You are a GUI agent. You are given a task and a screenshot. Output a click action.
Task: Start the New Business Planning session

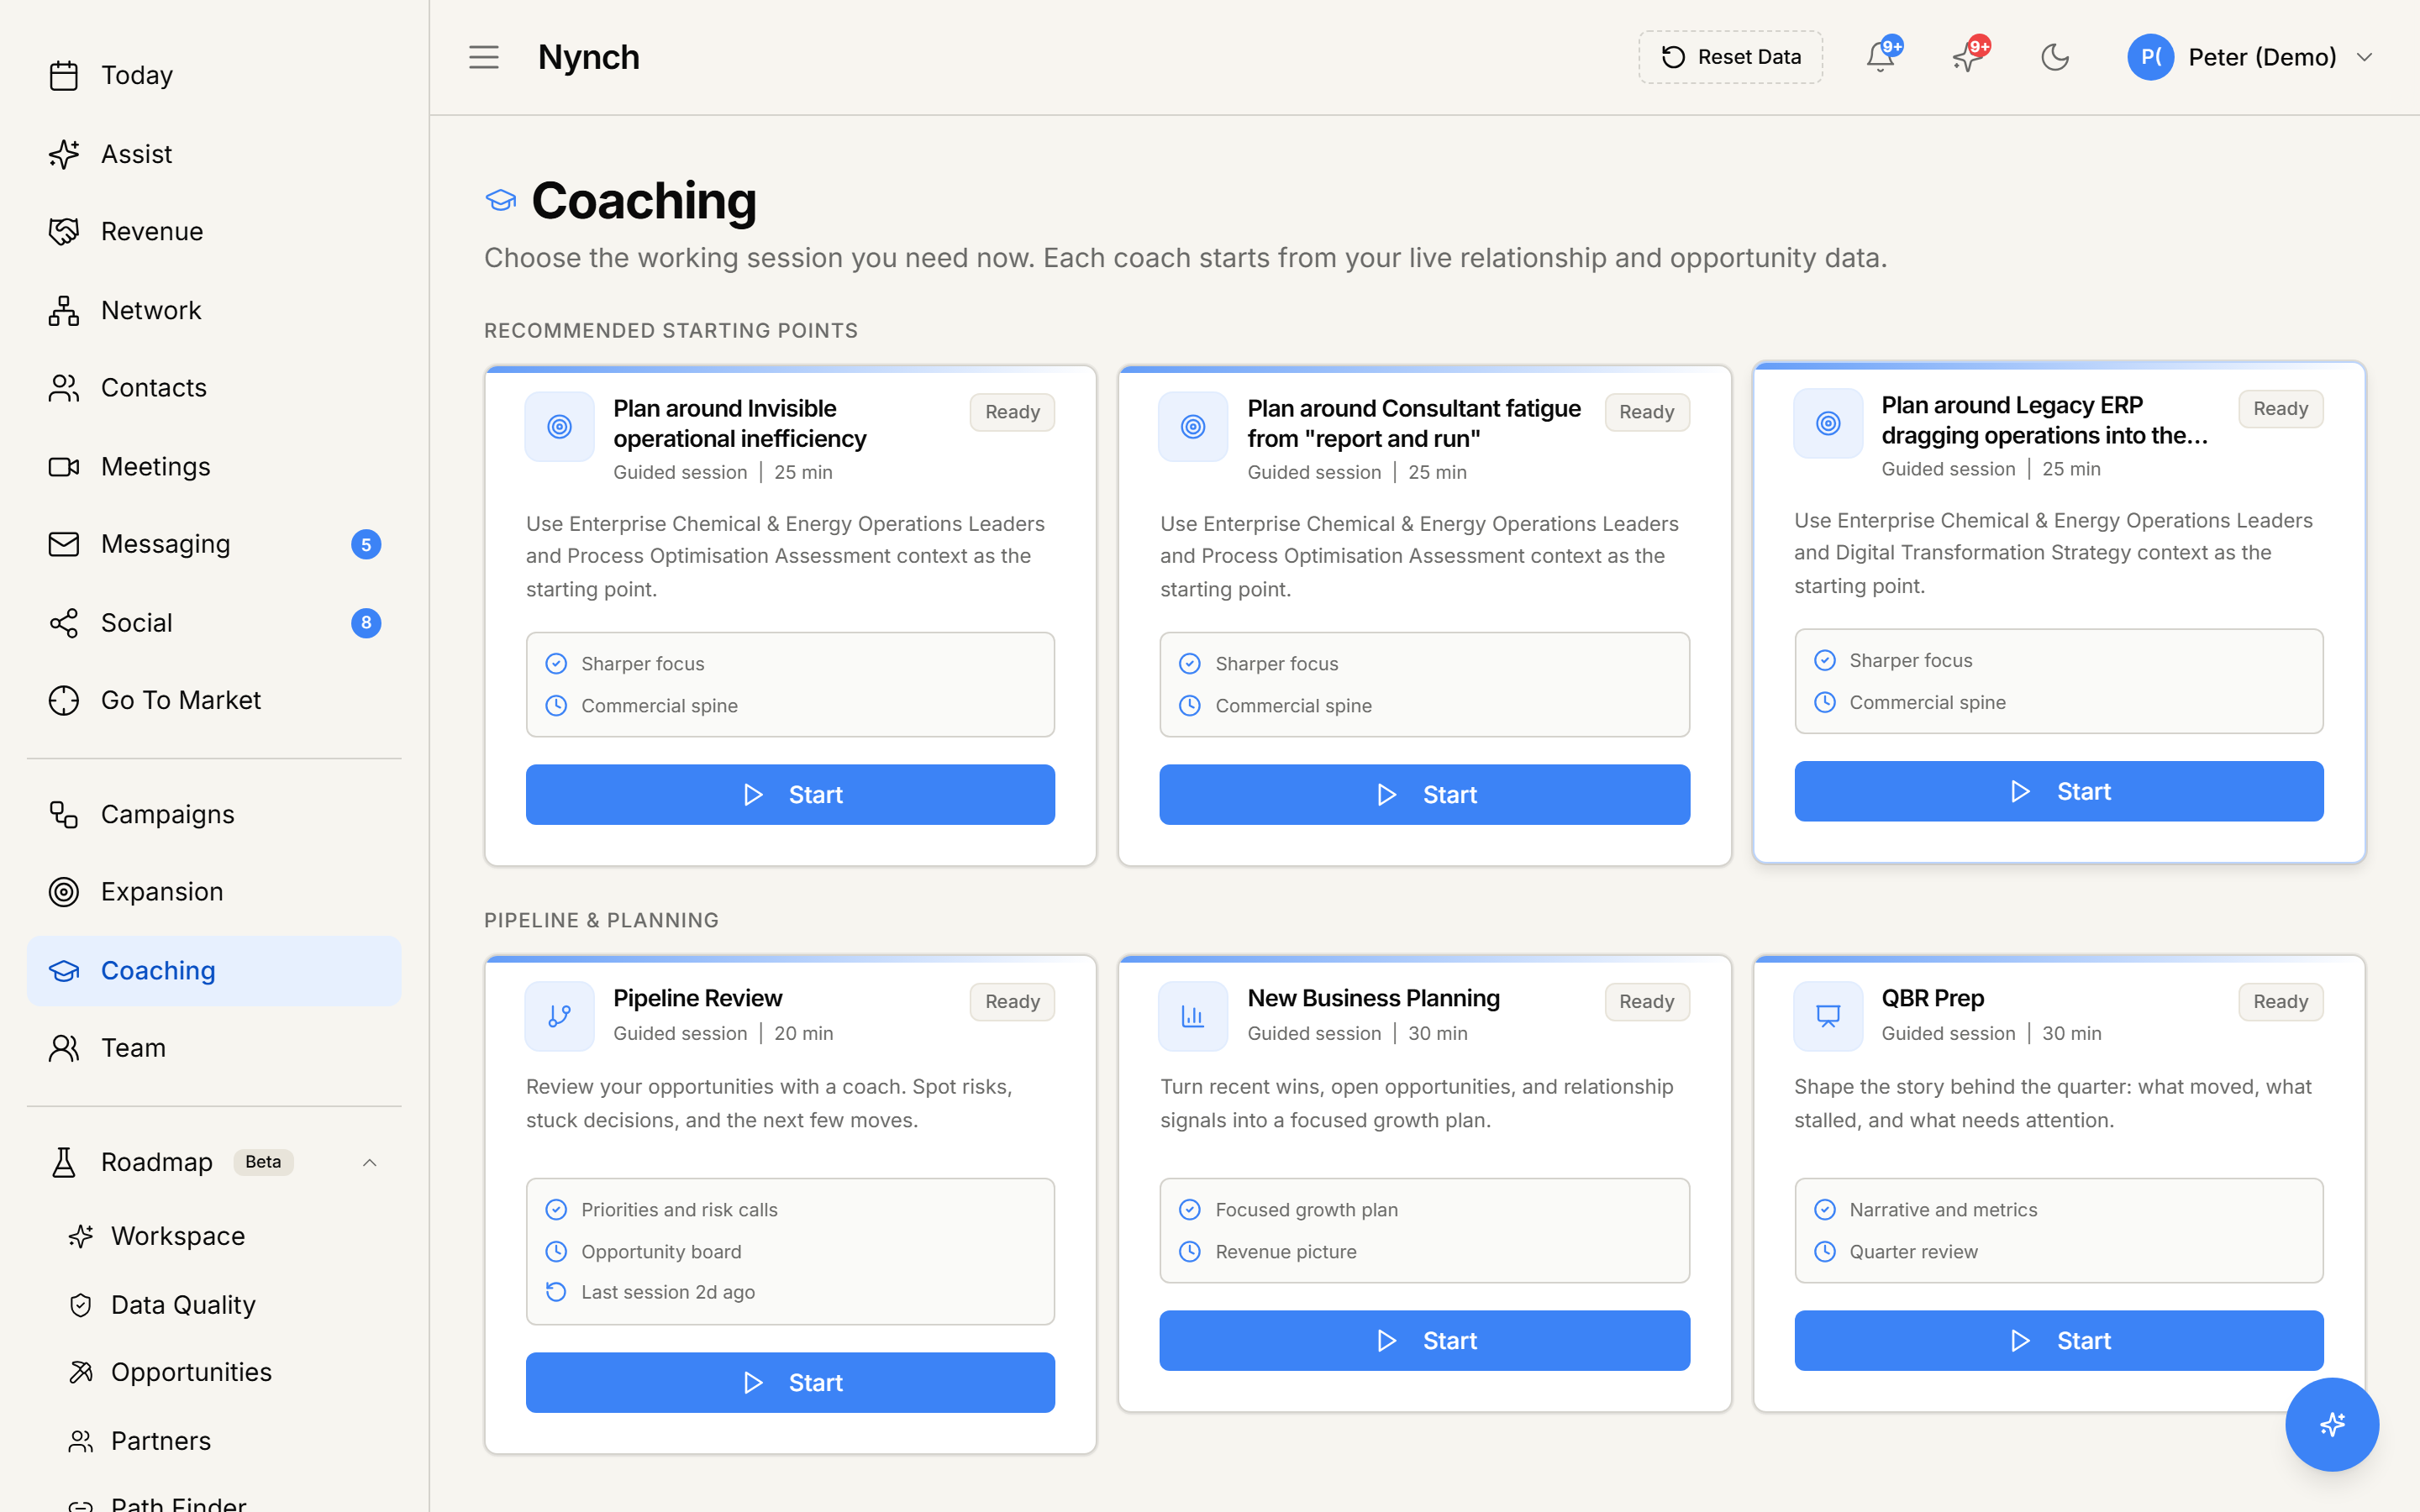click(1424, 1341)
